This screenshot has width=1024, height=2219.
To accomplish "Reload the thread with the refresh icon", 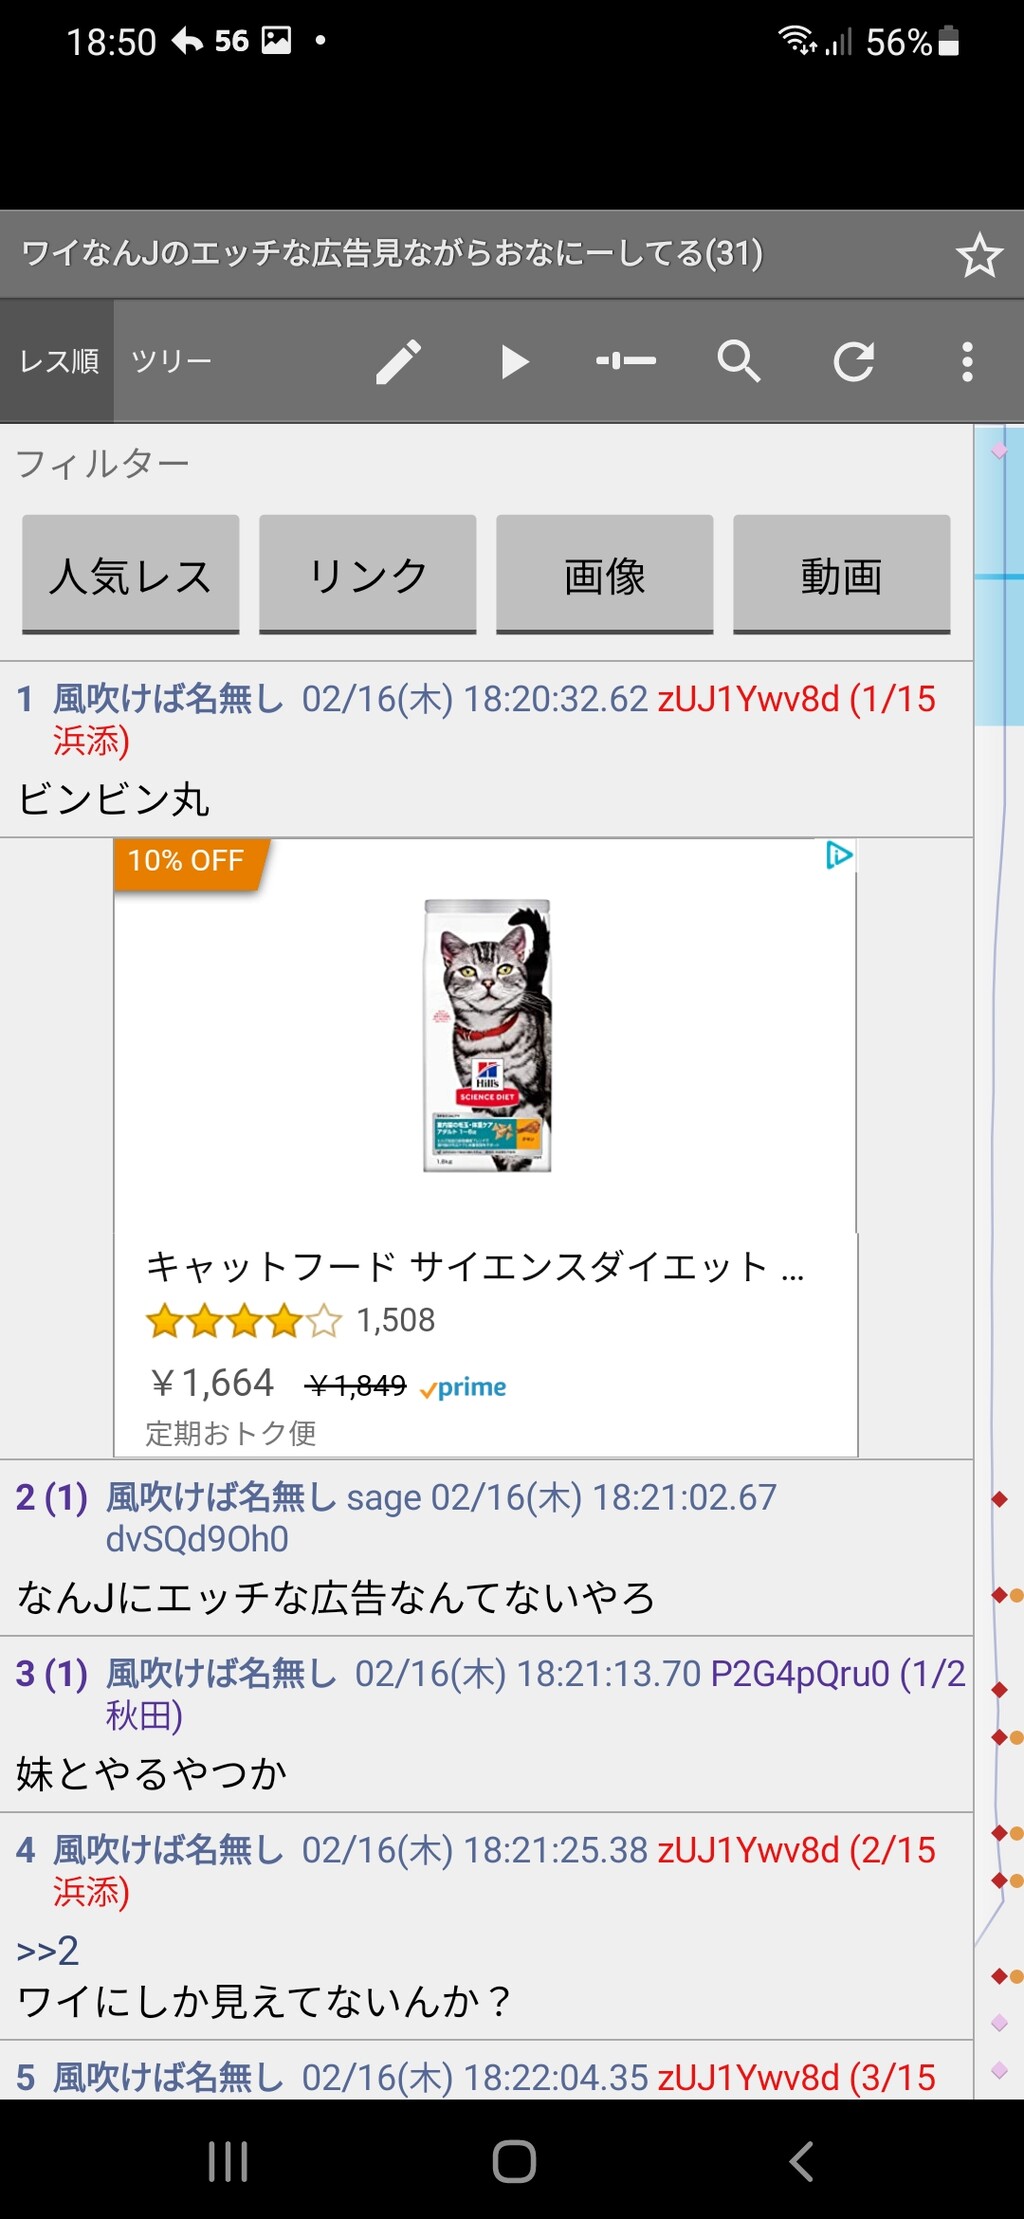I will (x=854, y=361).
